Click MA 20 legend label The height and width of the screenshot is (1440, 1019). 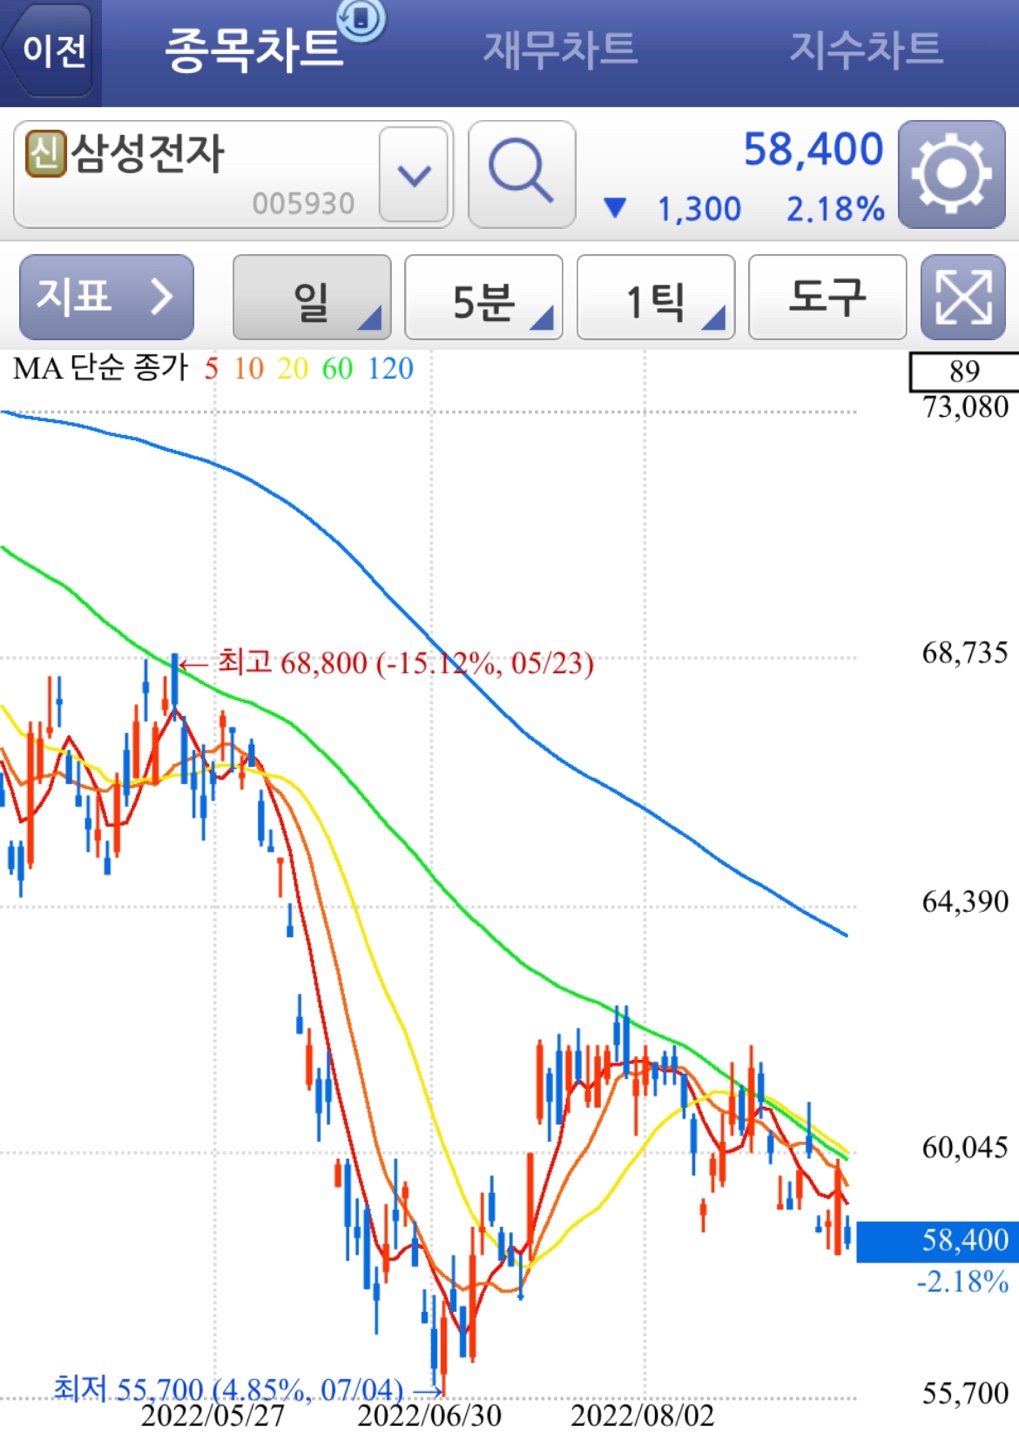pyautogui.click(x=293, y=369)
